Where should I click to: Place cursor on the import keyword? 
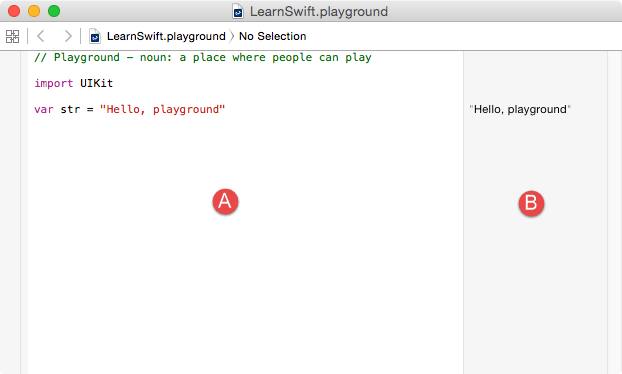pos(54,83)
